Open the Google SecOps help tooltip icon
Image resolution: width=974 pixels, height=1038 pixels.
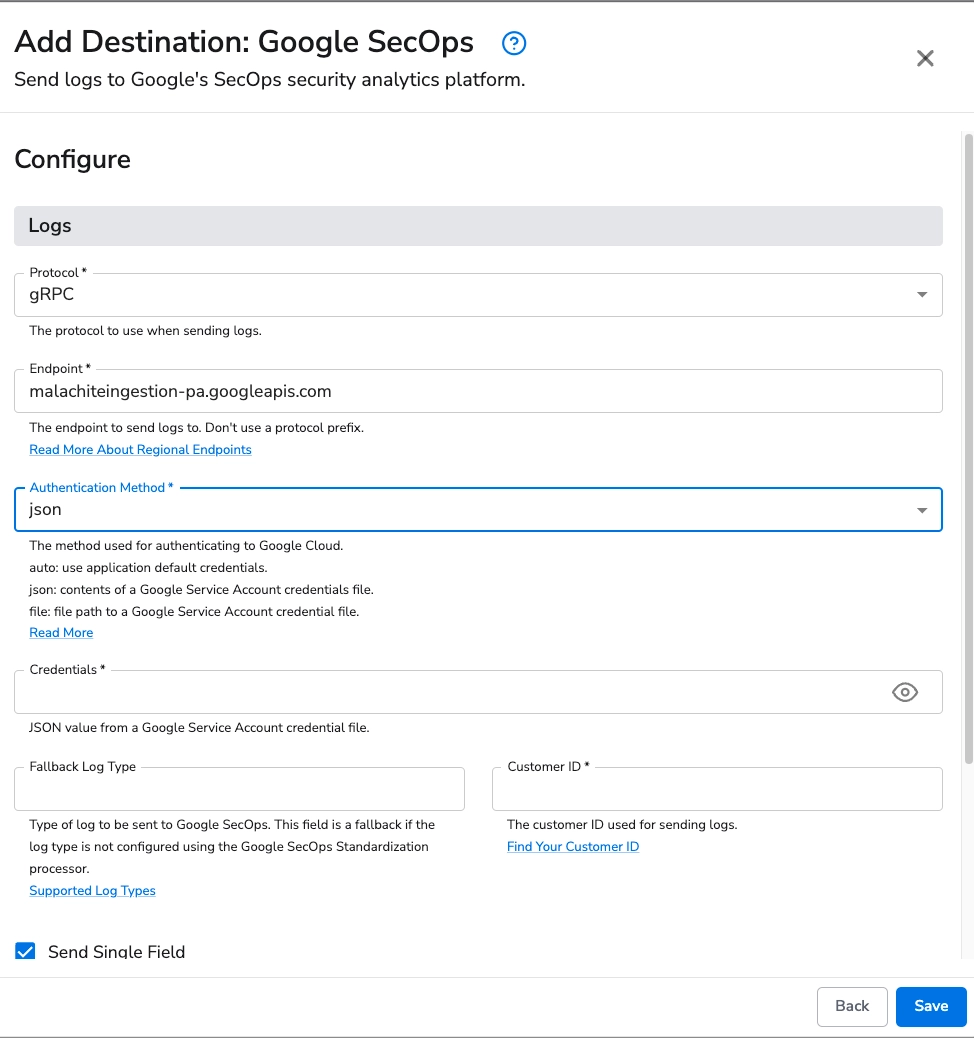point(513,43)
